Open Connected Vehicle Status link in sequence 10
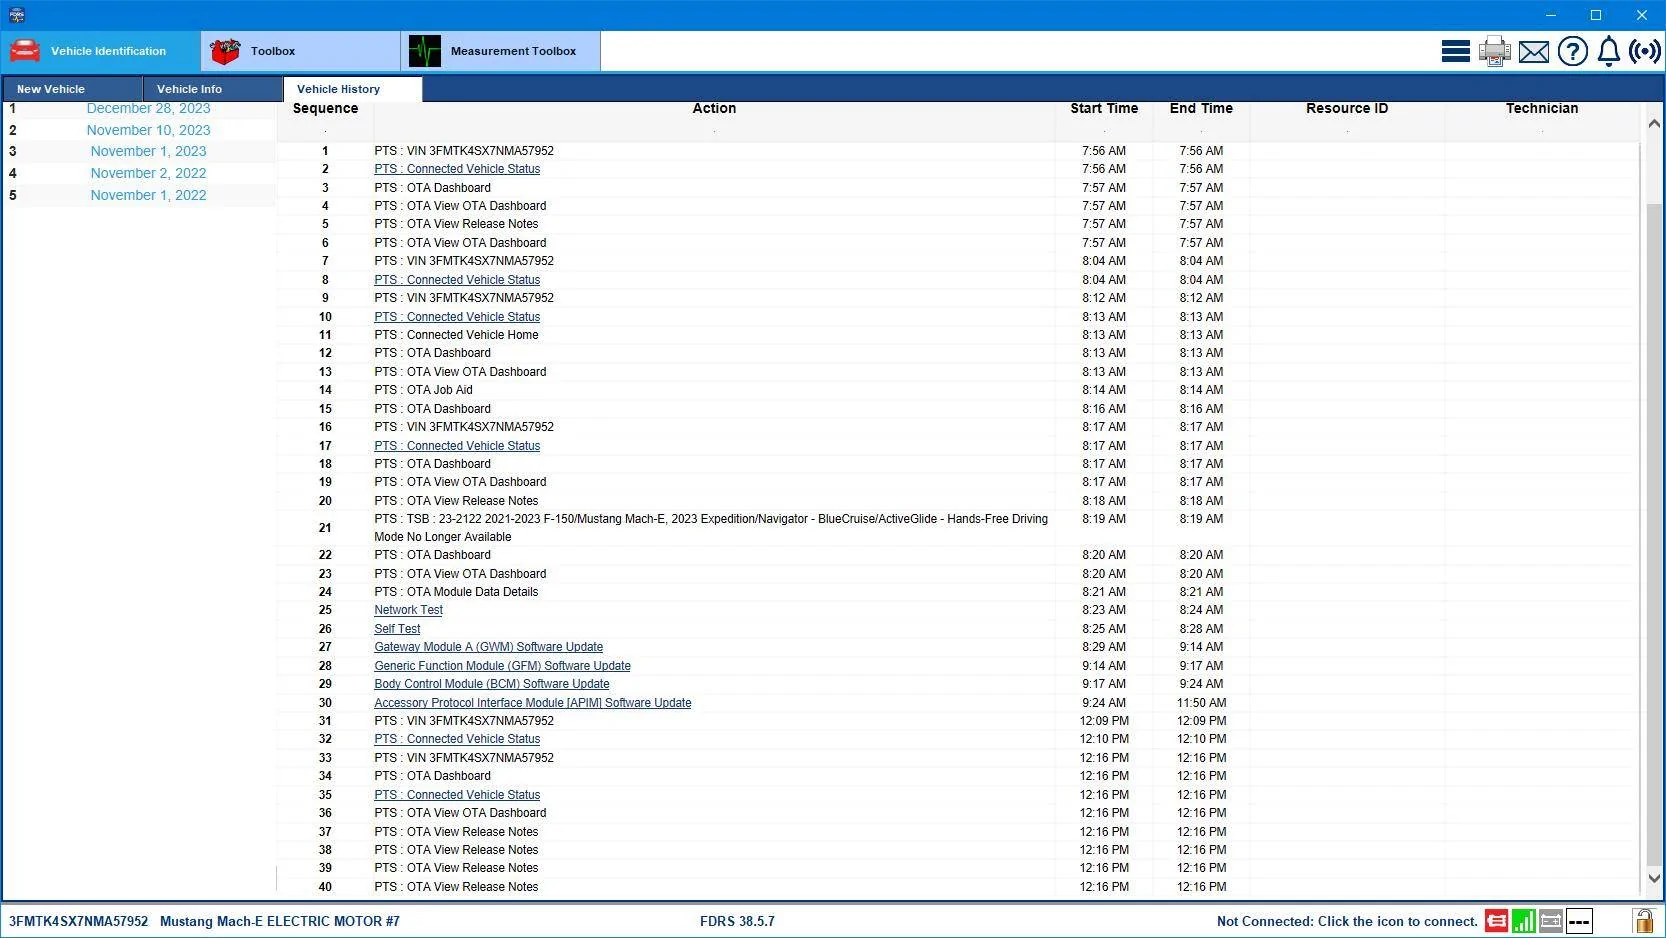This screenshot has width=1666, height=938. click(457, 317)
